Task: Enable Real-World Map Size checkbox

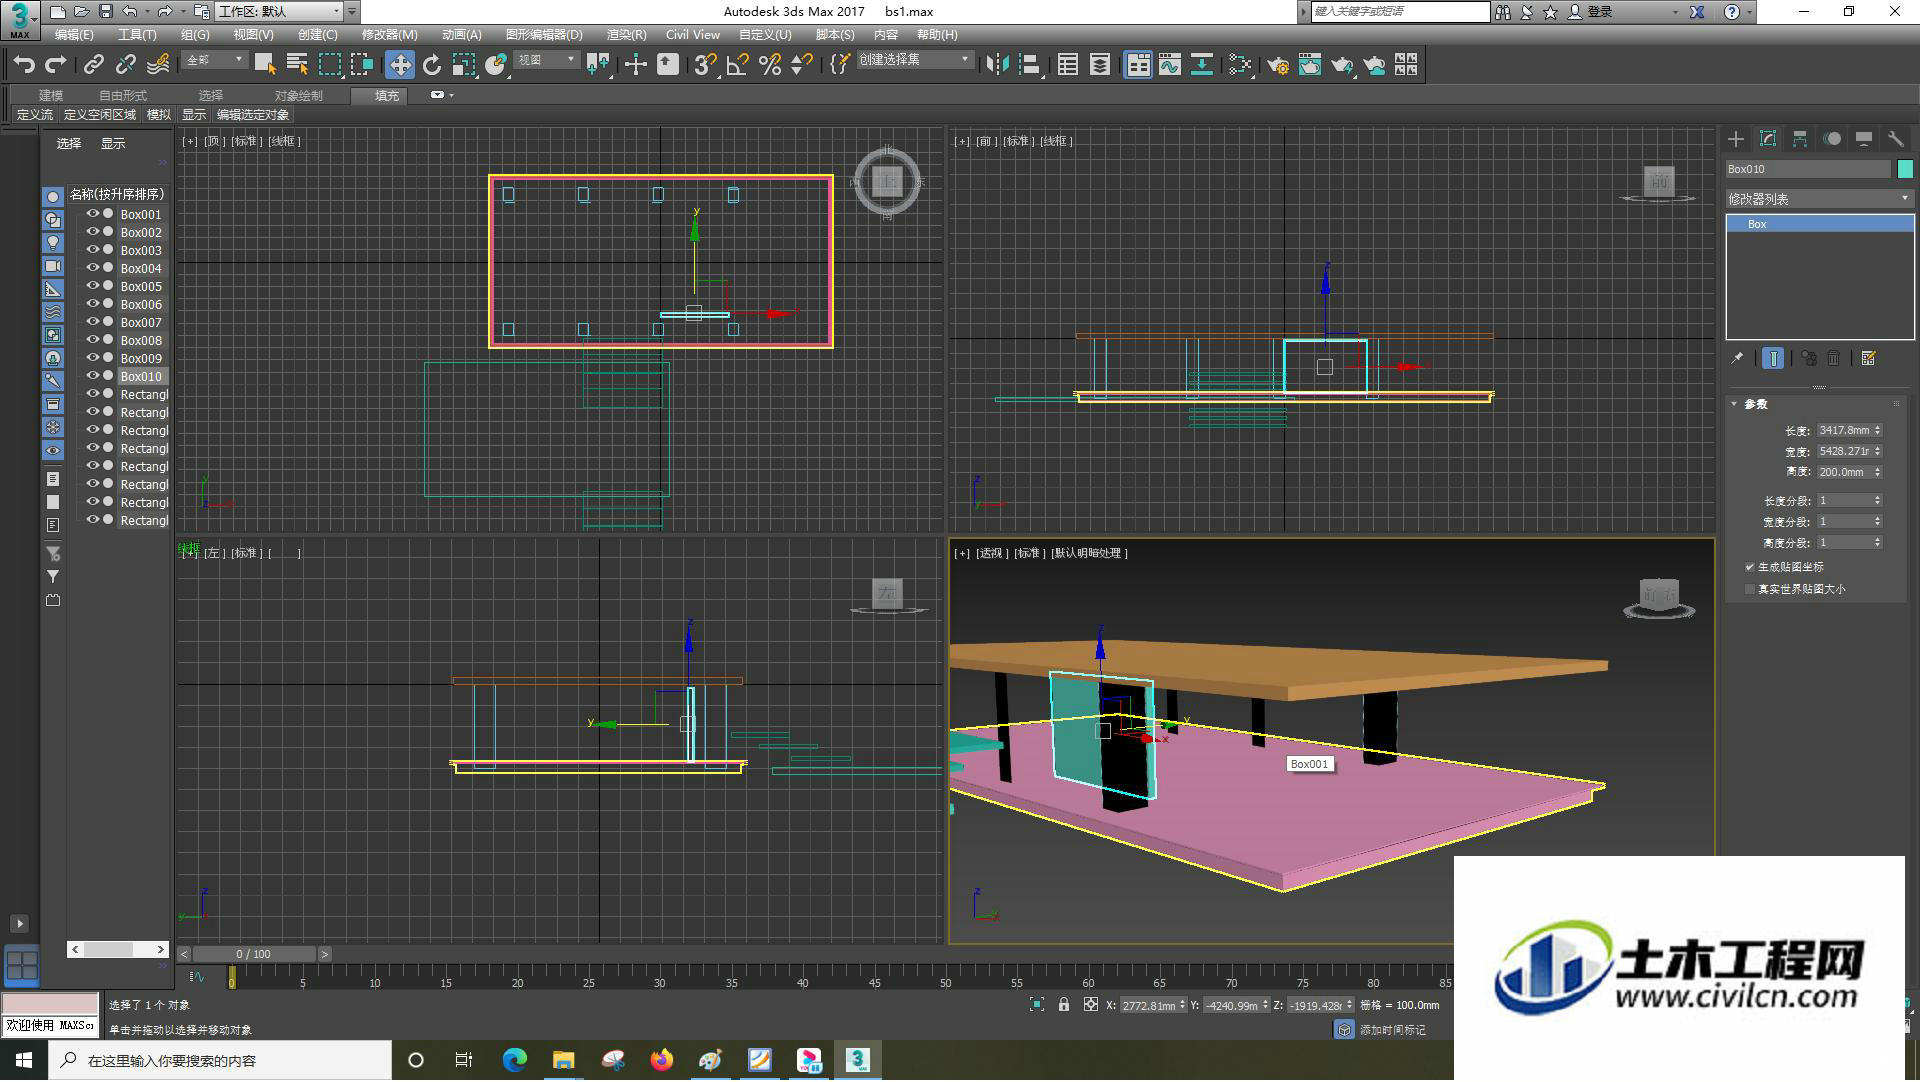Action: coord(1750,589)
